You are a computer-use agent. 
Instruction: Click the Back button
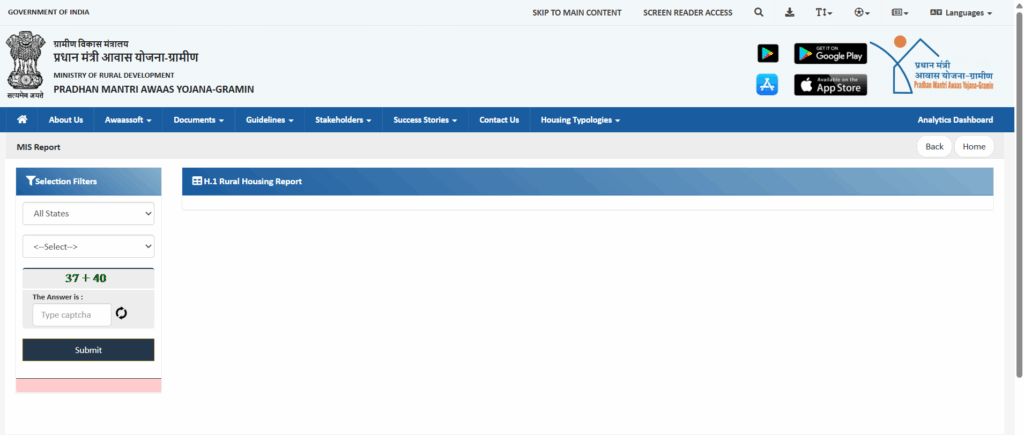point(934,147)
